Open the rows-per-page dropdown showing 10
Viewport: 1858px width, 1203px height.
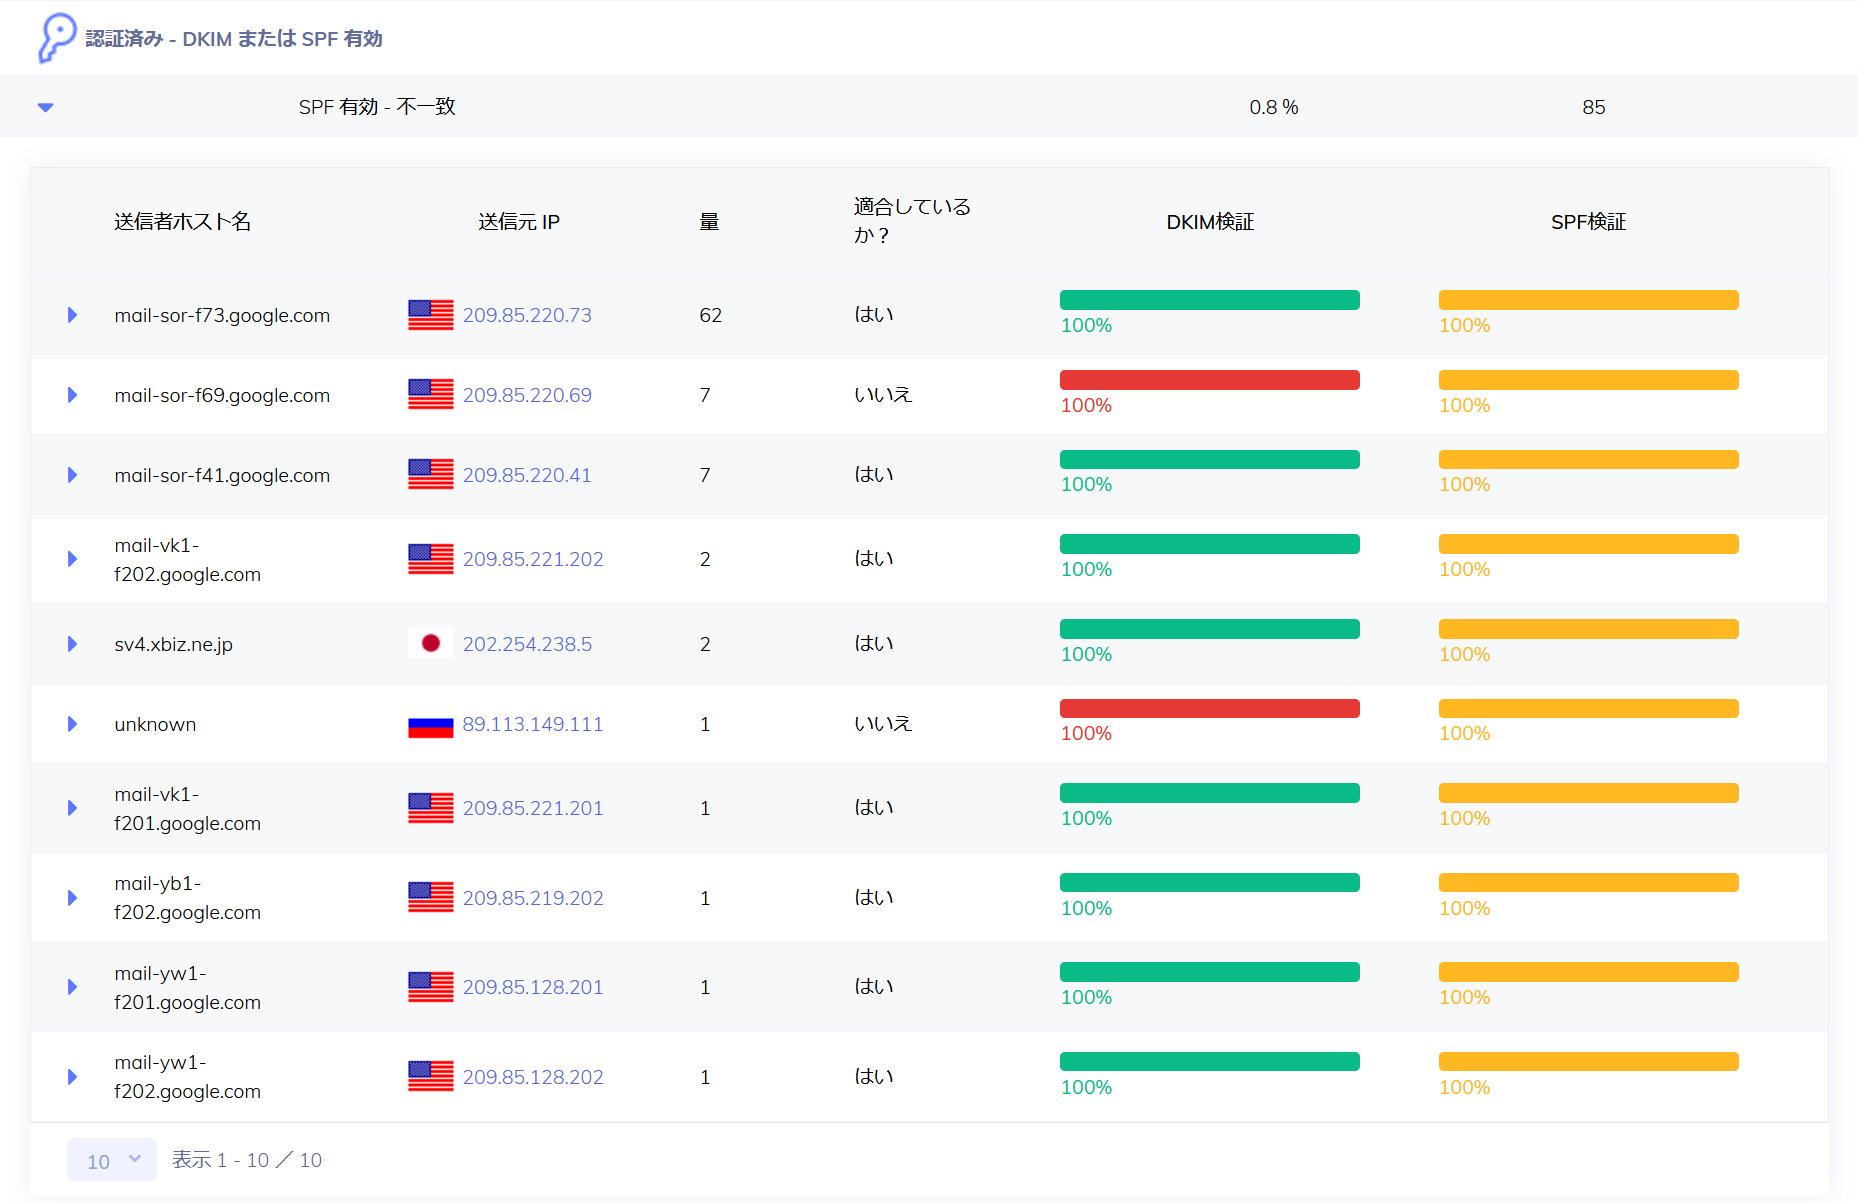(112, 1160)
